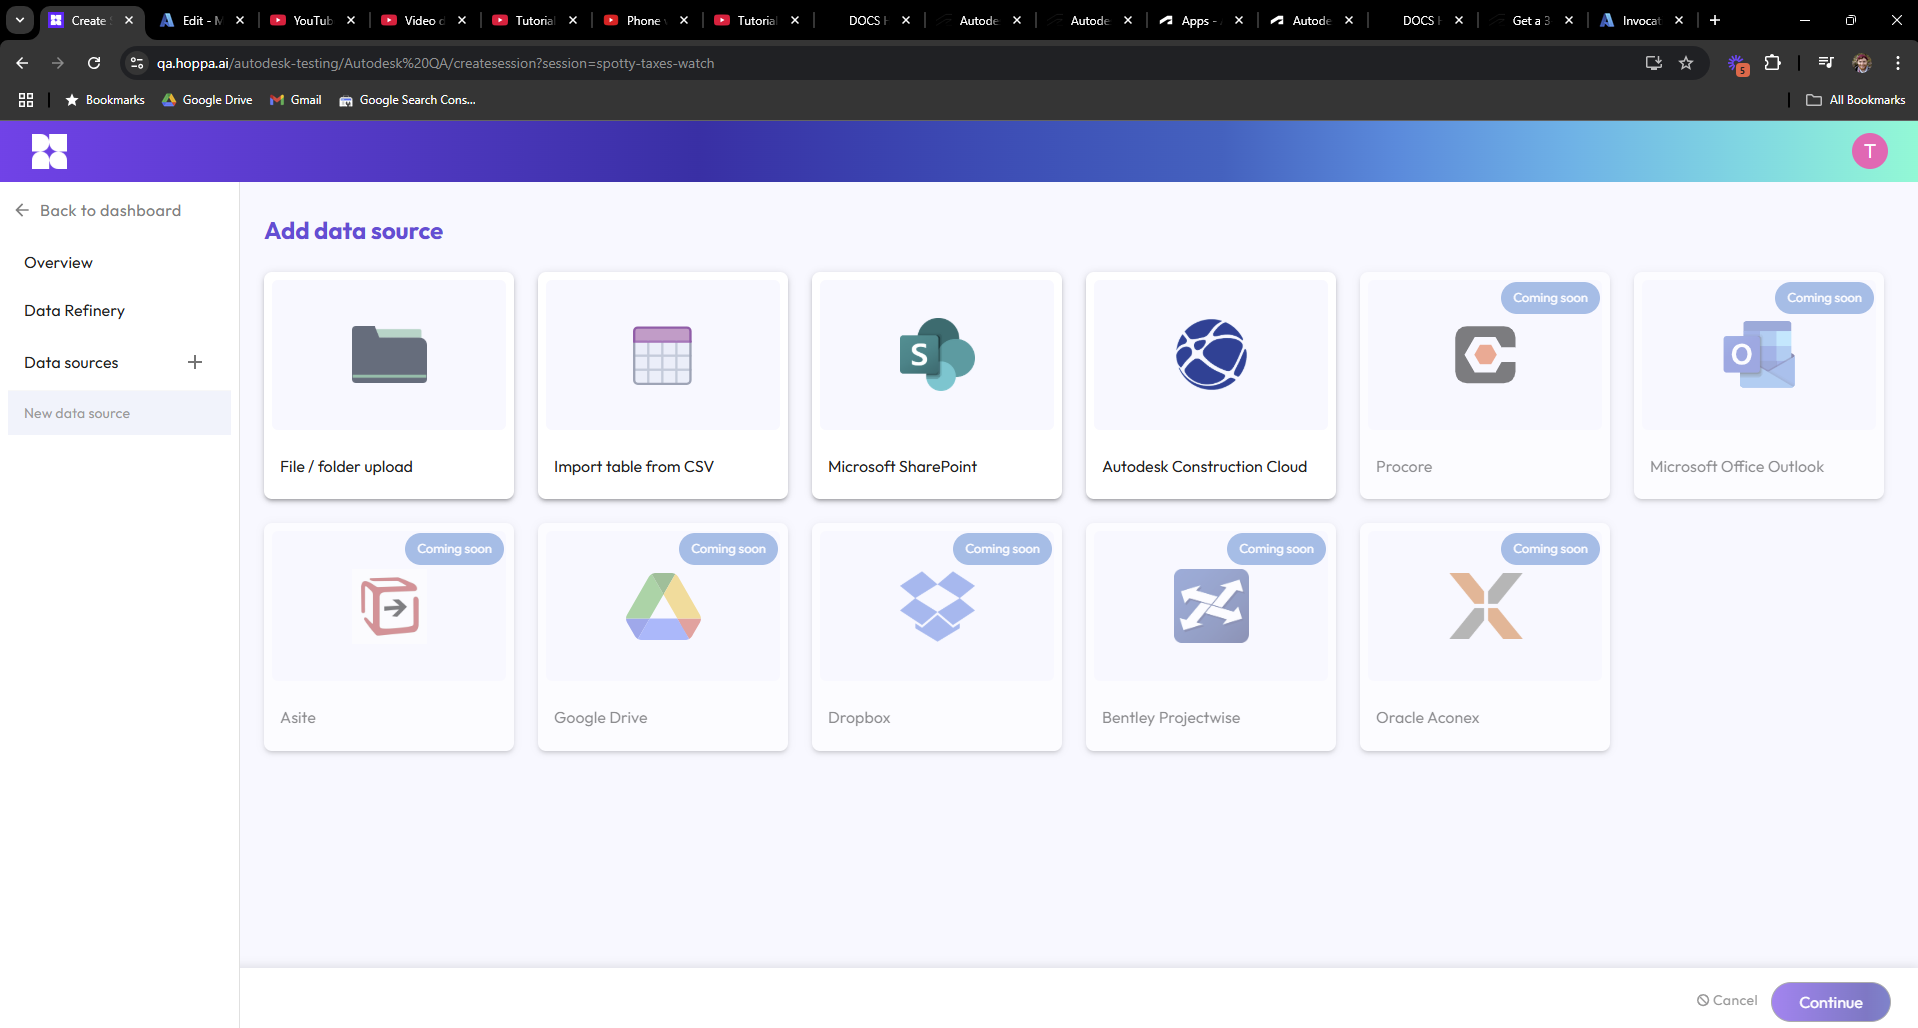The width and height of the screenshot is (1918, 1028).
Task: Focus the browser address bar URL
Action: point(435,63)
